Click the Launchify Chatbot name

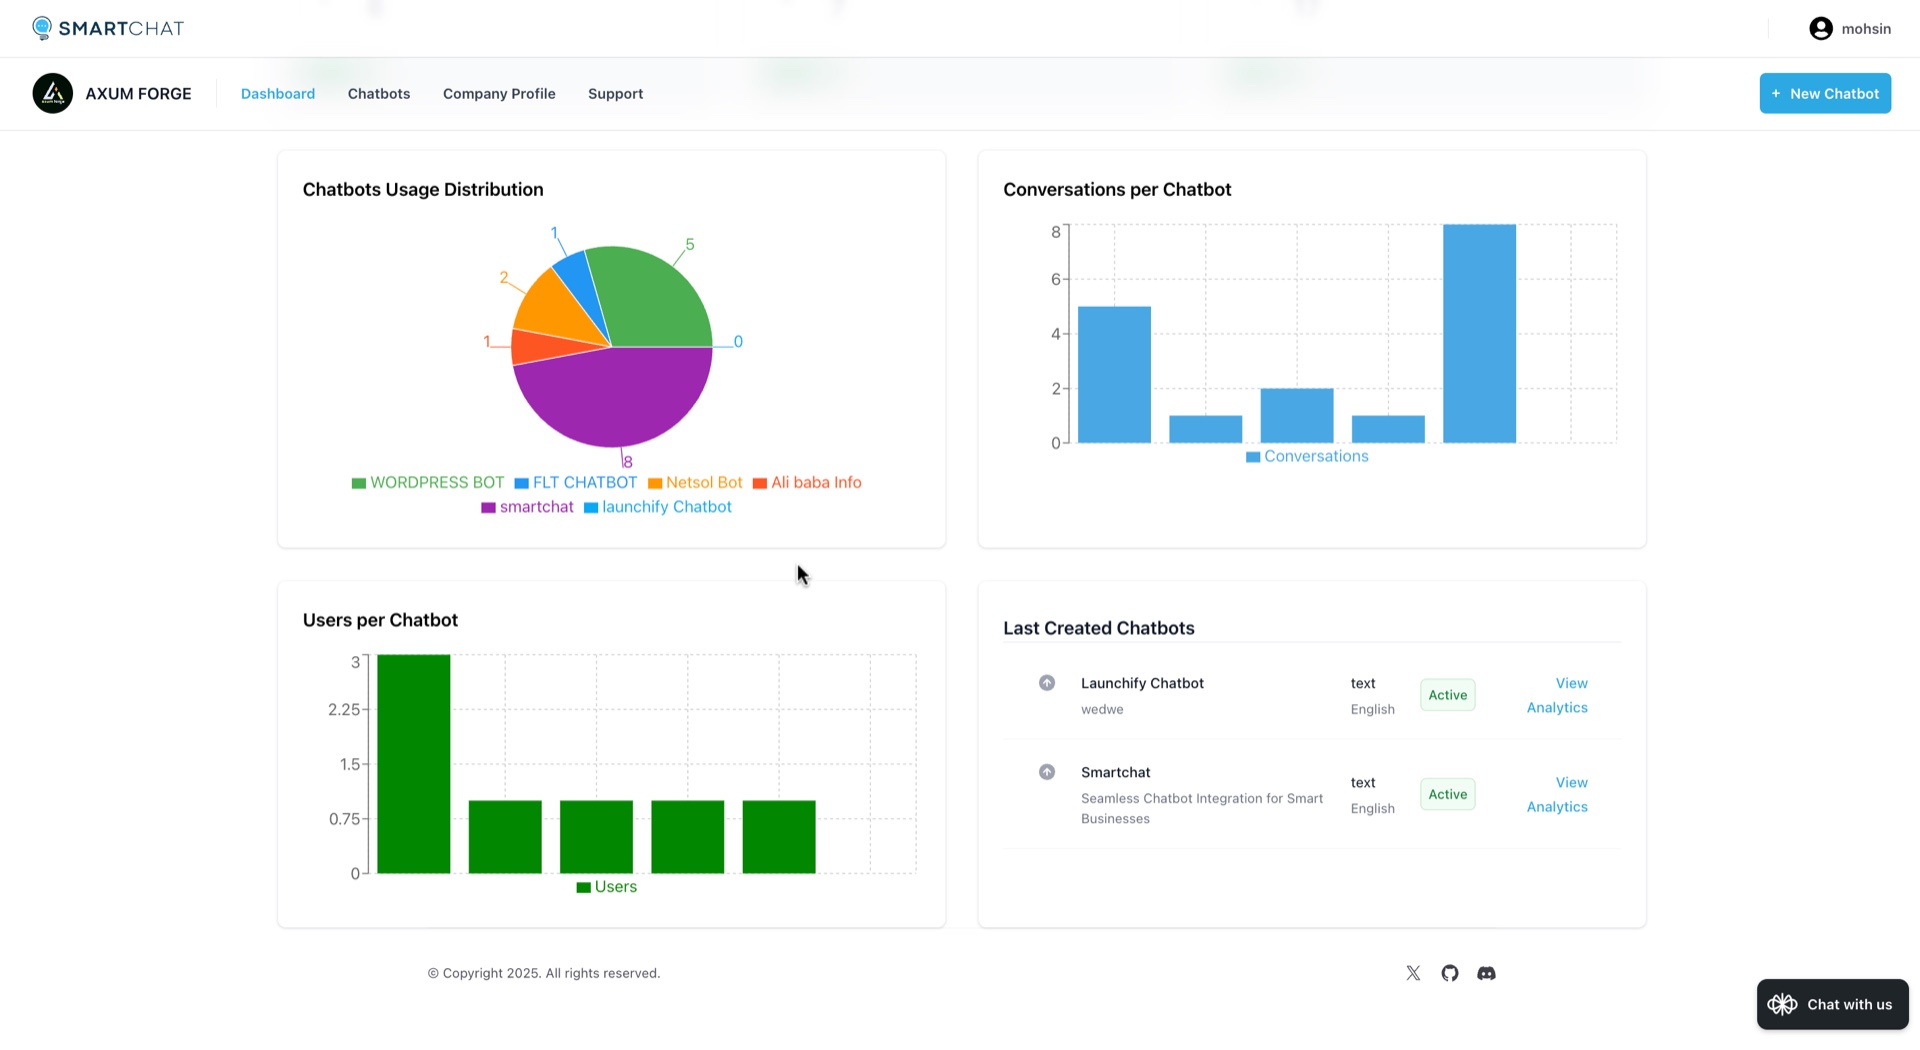coord(1142,683)
